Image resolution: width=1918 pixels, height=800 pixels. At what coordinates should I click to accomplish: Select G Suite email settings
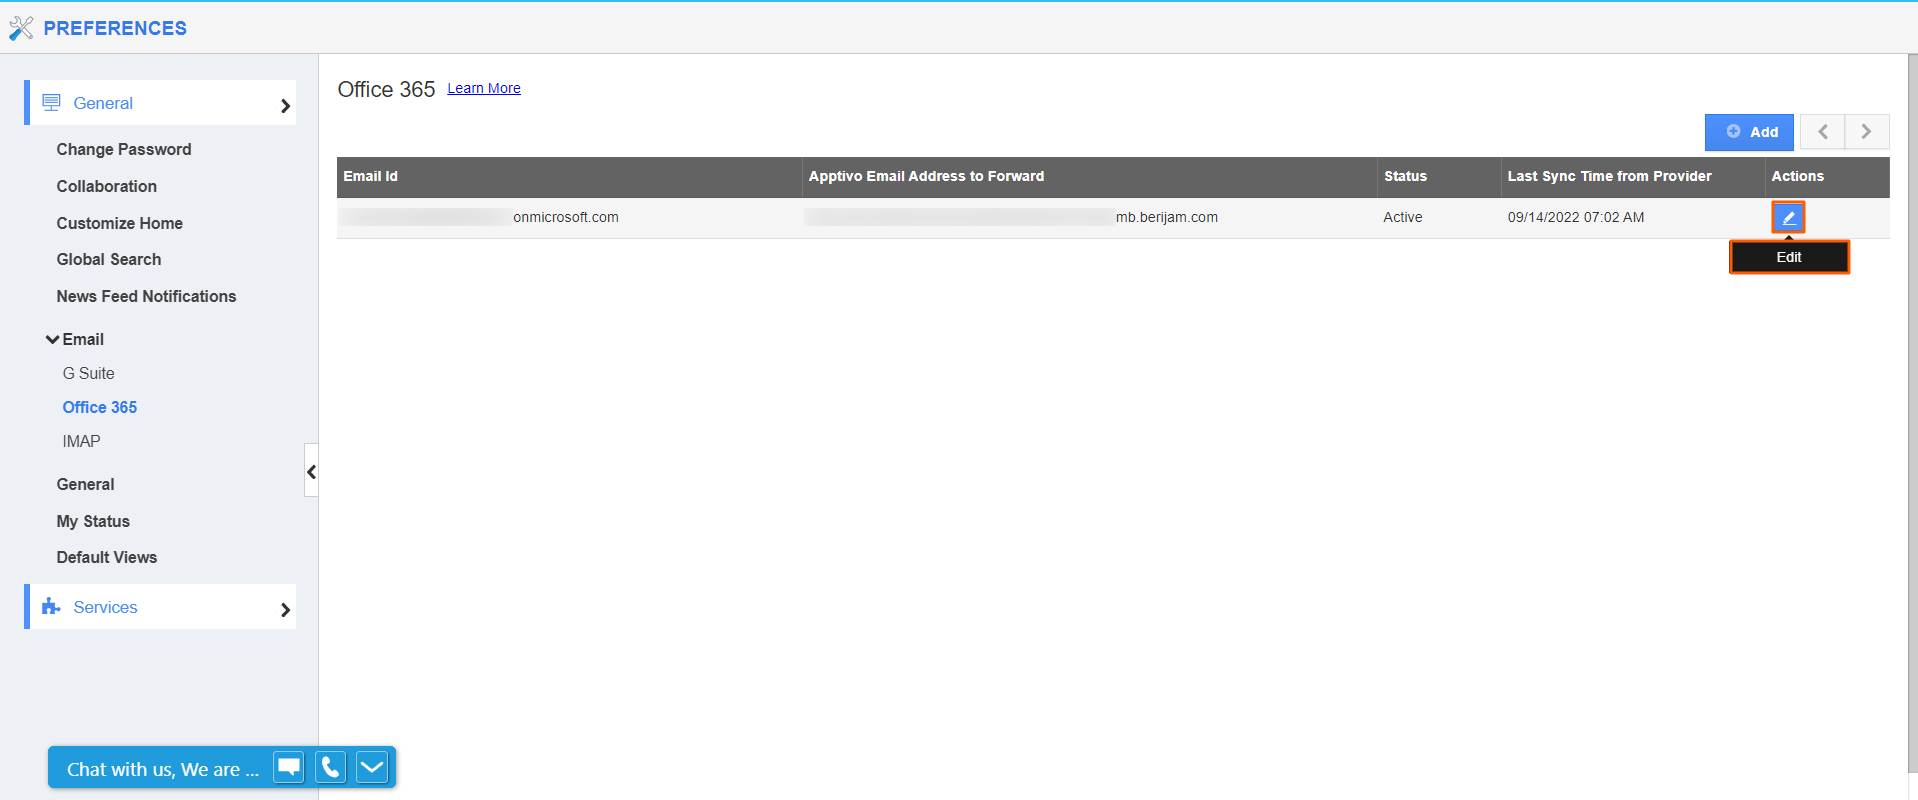89,373
